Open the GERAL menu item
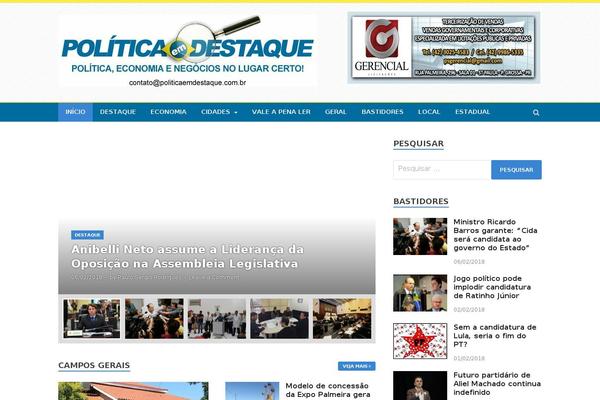The width and height of the screenshot is (600, 400). point(336,112)
